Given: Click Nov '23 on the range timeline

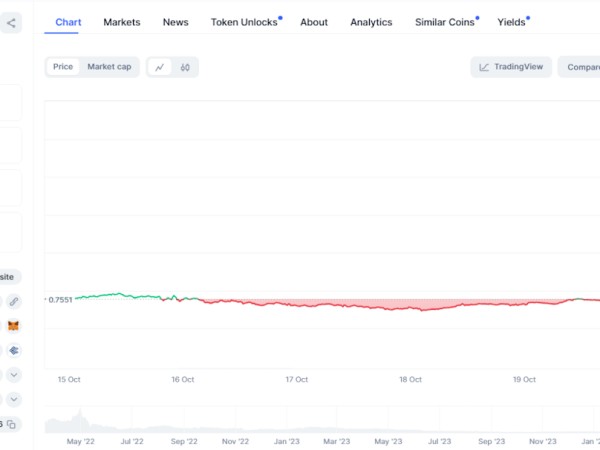Looking at the screenshot, I should (x=543, y=441).
